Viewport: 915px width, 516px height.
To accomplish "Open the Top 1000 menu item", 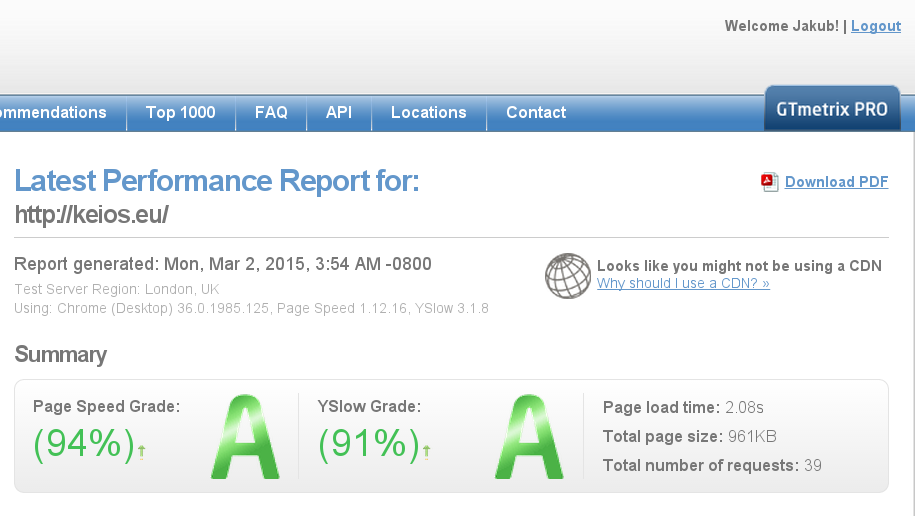I will pyautogui.click(x=181, y=113).
